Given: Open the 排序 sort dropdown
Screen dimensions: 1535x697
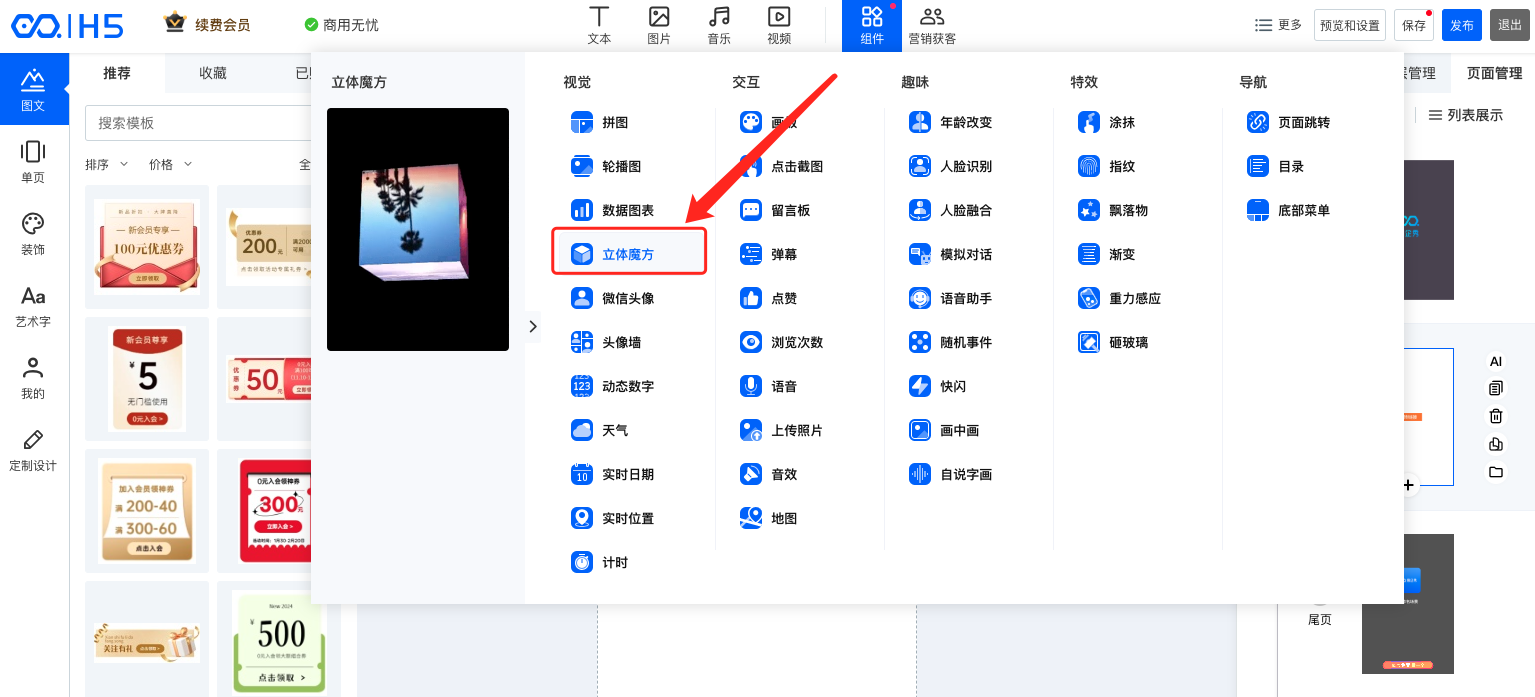Looking at the screenshot, I should coord(106,164).
